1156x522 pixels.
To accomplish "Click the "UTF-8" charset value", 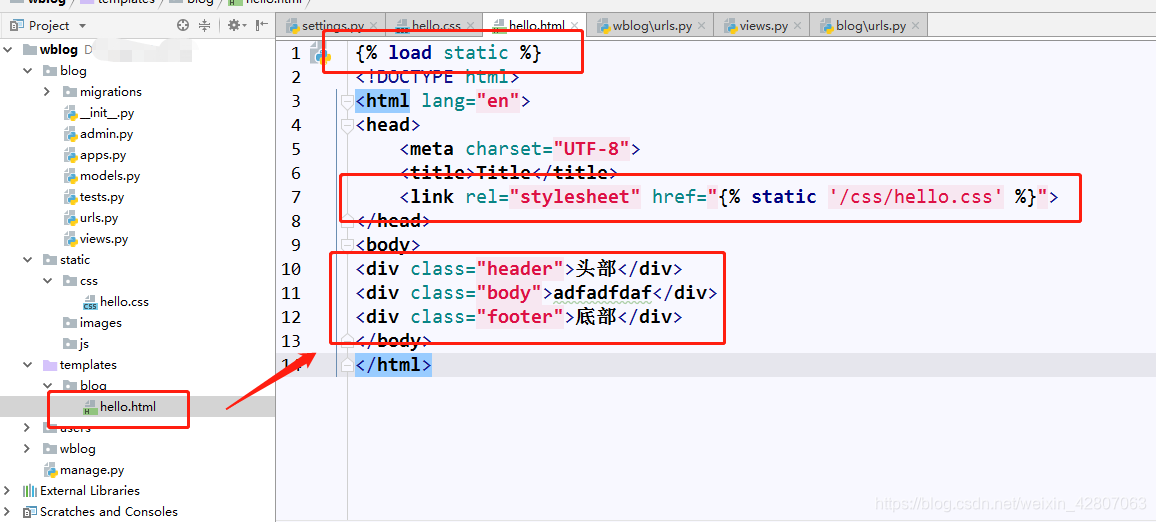I will pos(592,150).
